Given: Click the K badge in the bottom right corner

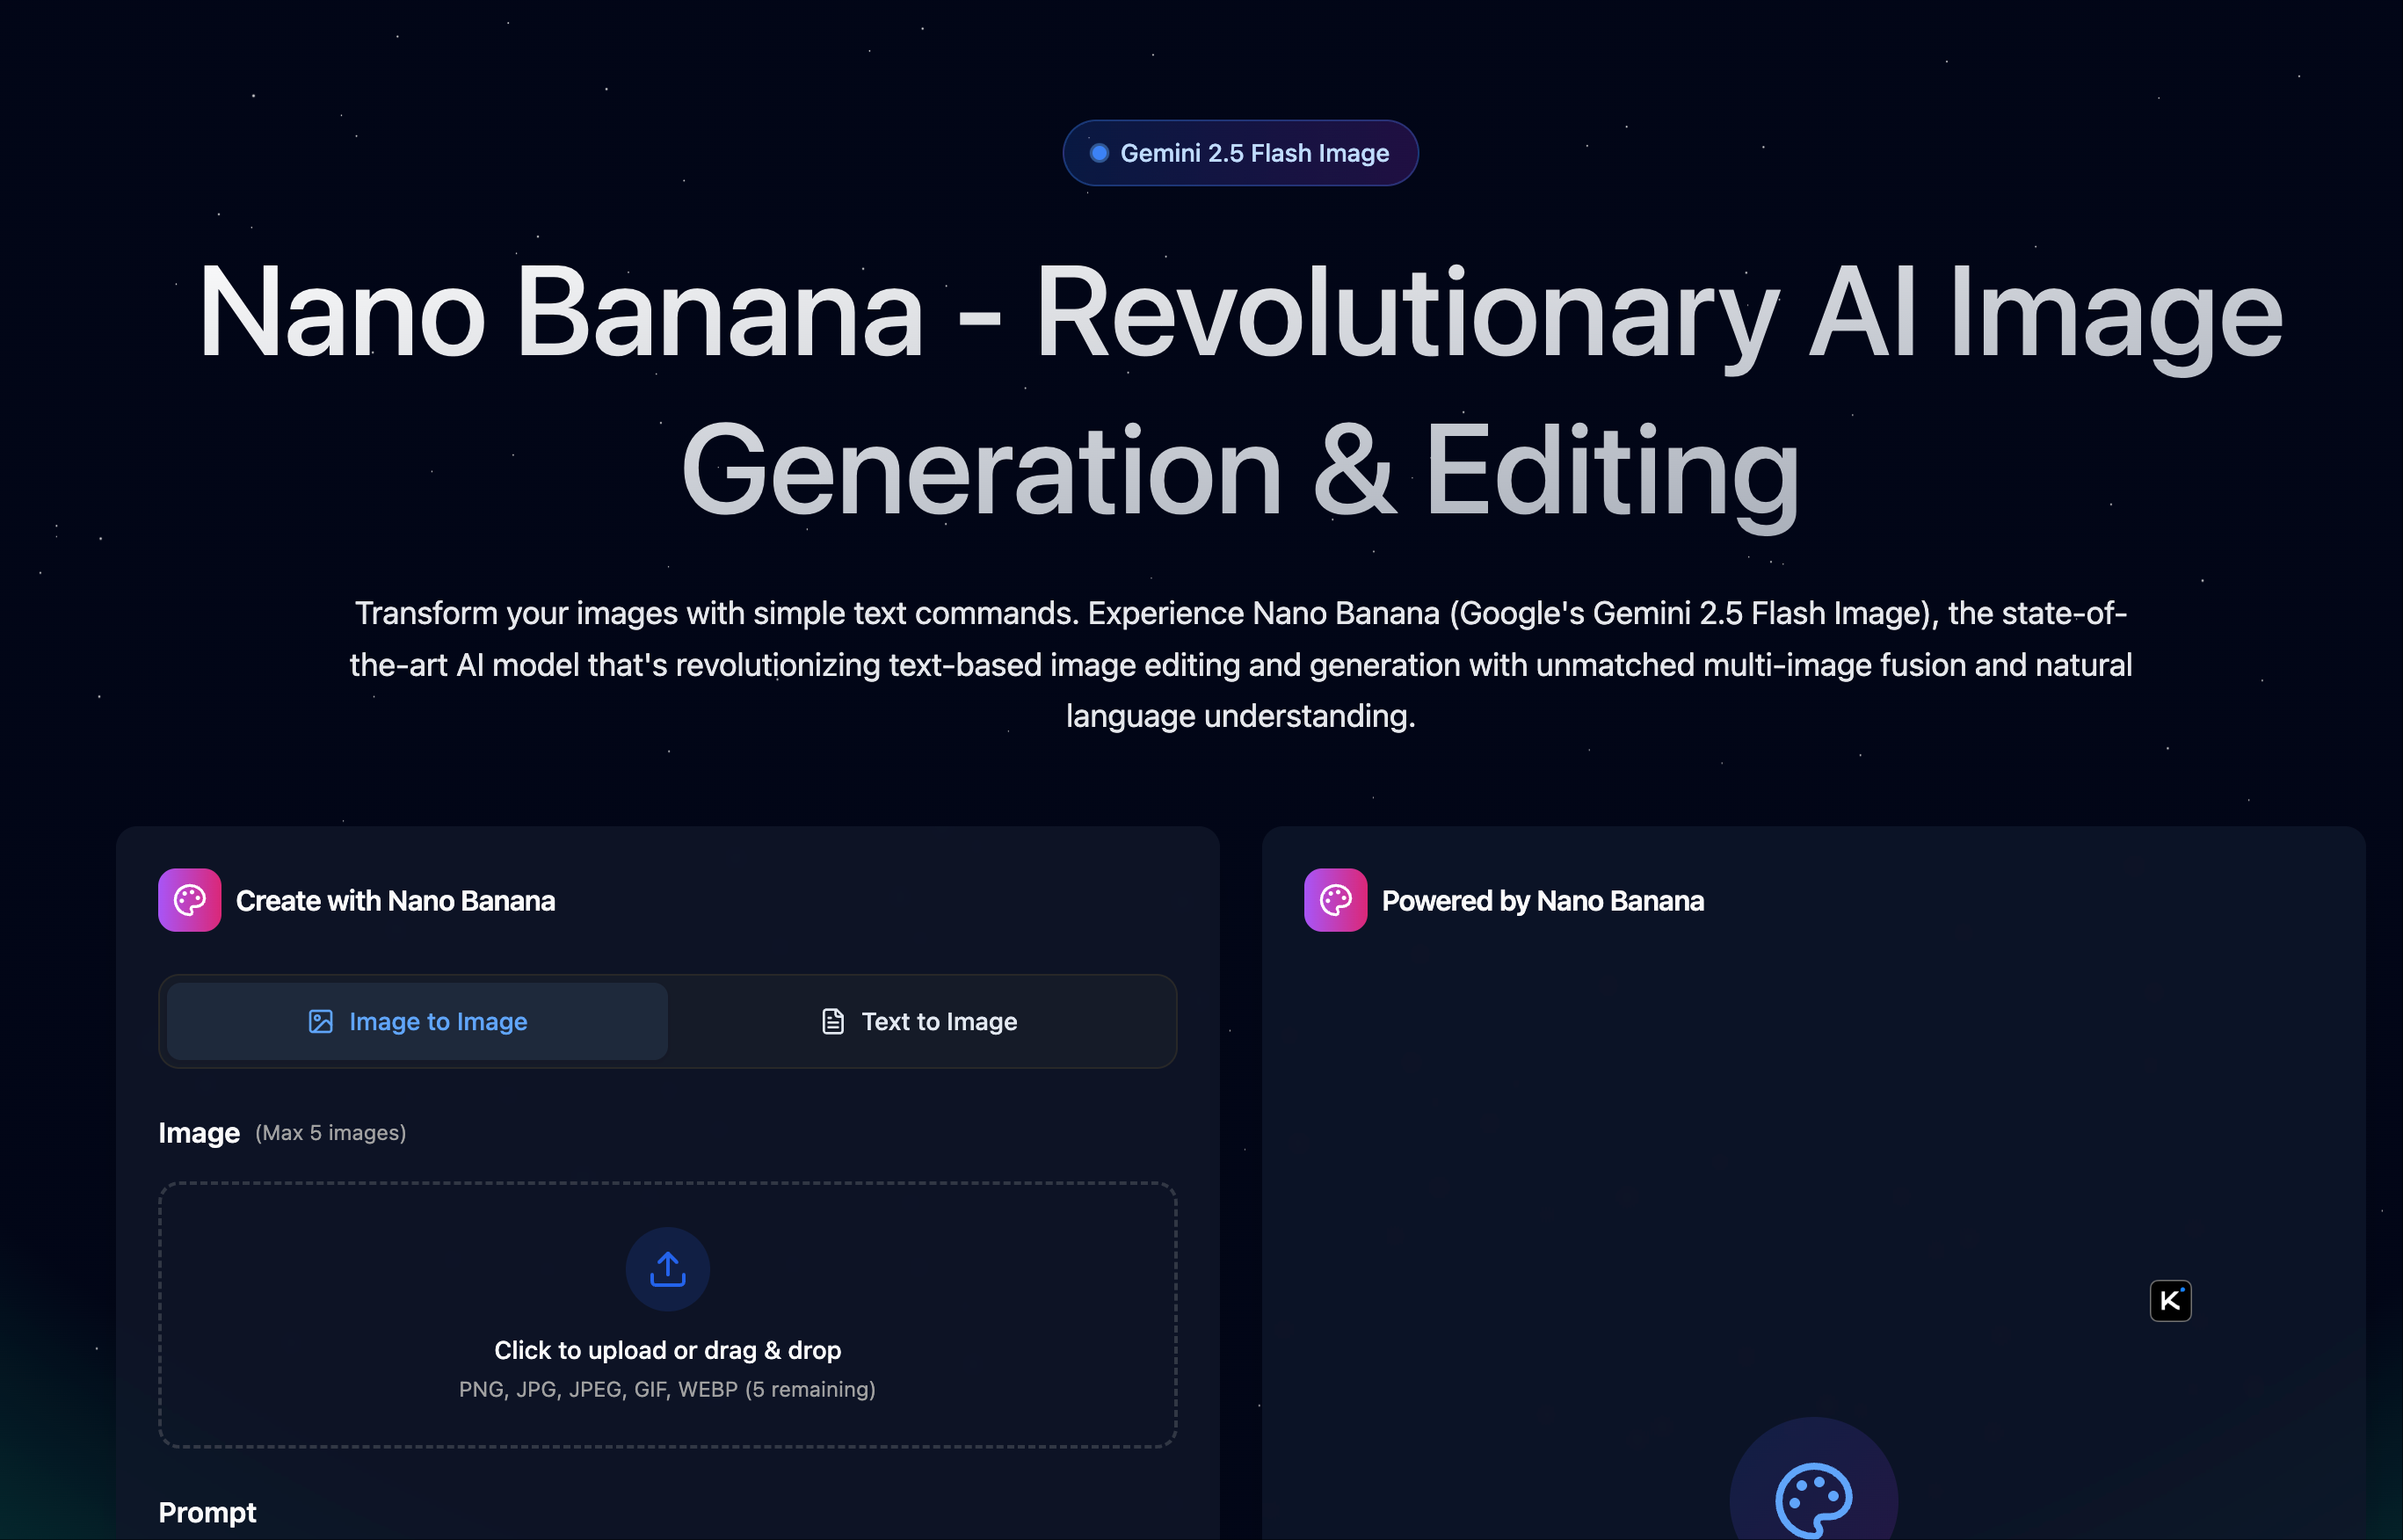Looking at the screenshot, I should pos(2170,1300).
